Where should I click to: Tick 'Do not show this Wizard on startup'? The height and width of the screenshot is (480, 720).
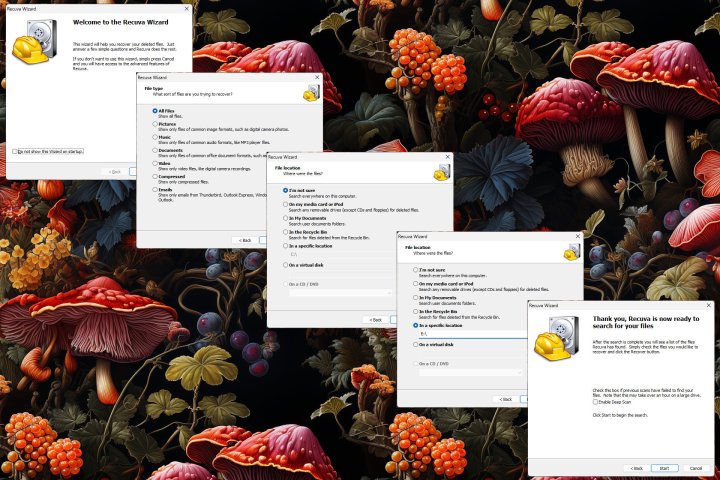click(15, 151)
